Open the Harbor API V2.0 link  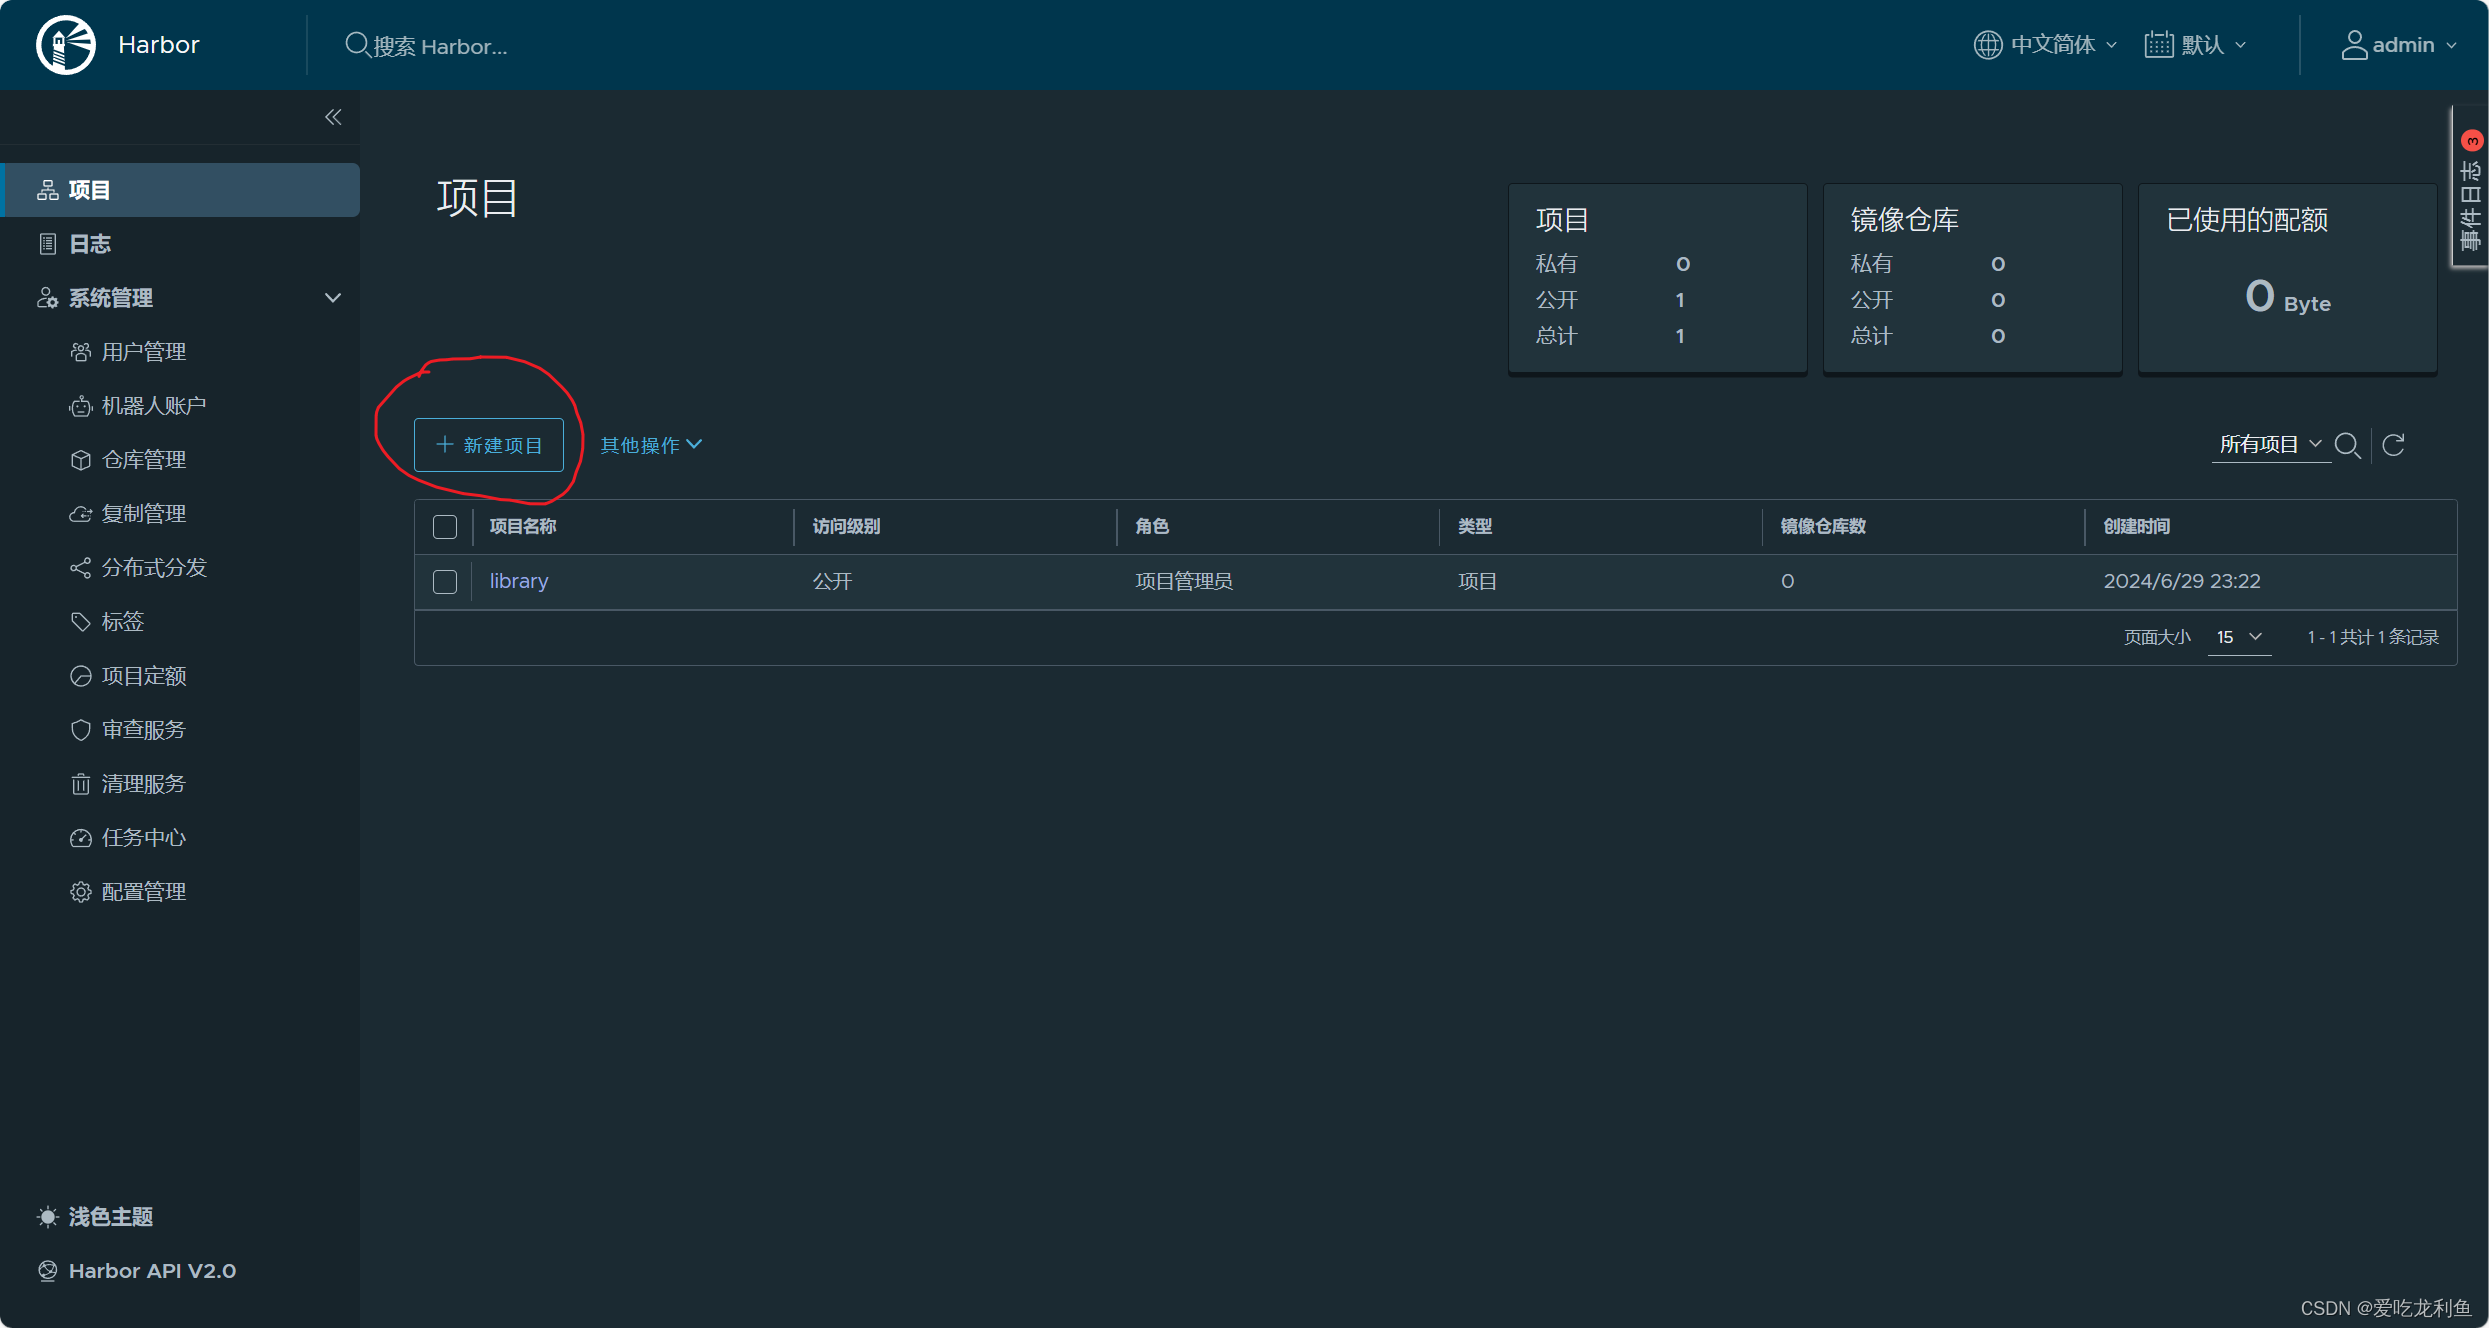pos(152,1271)
